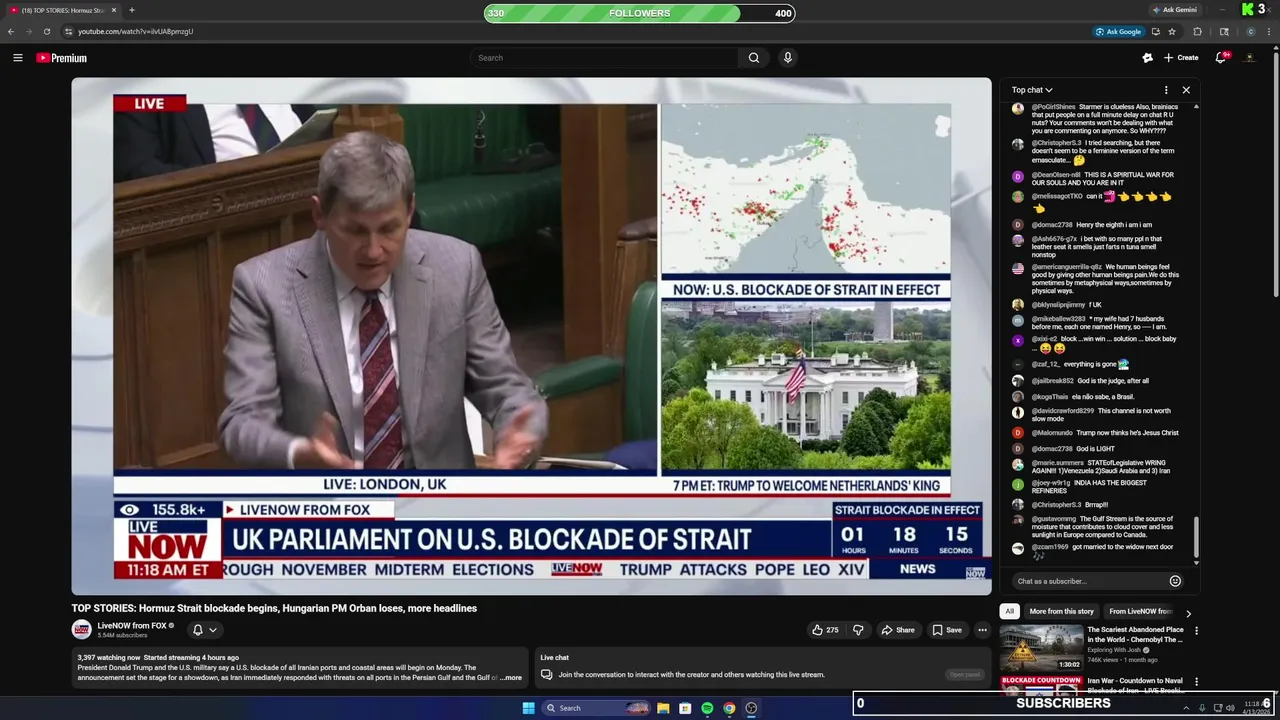Click the chat message 'God is LIGHT'
This screenshot has height=720, width=1280.
tap(1096, 449)
